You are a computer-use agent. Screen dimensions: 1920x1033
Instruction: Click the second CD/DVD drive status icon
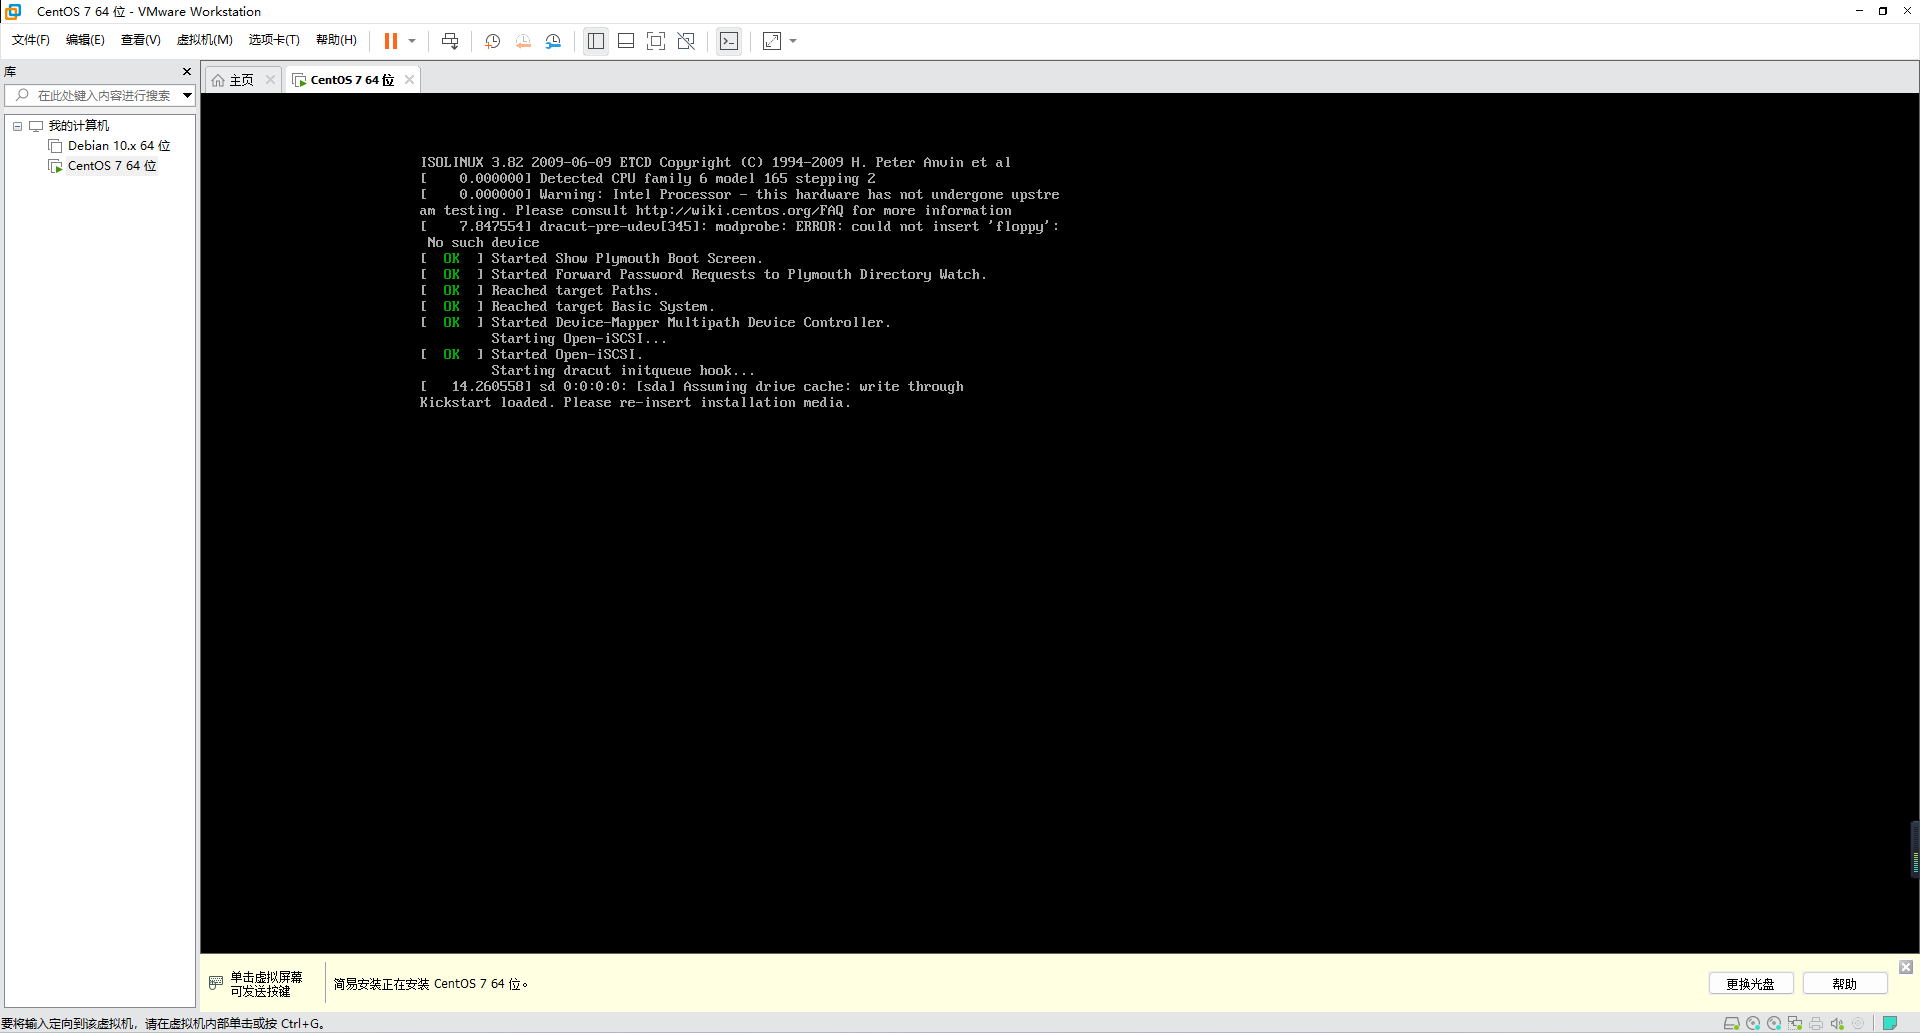(x=1774, y=1023)
